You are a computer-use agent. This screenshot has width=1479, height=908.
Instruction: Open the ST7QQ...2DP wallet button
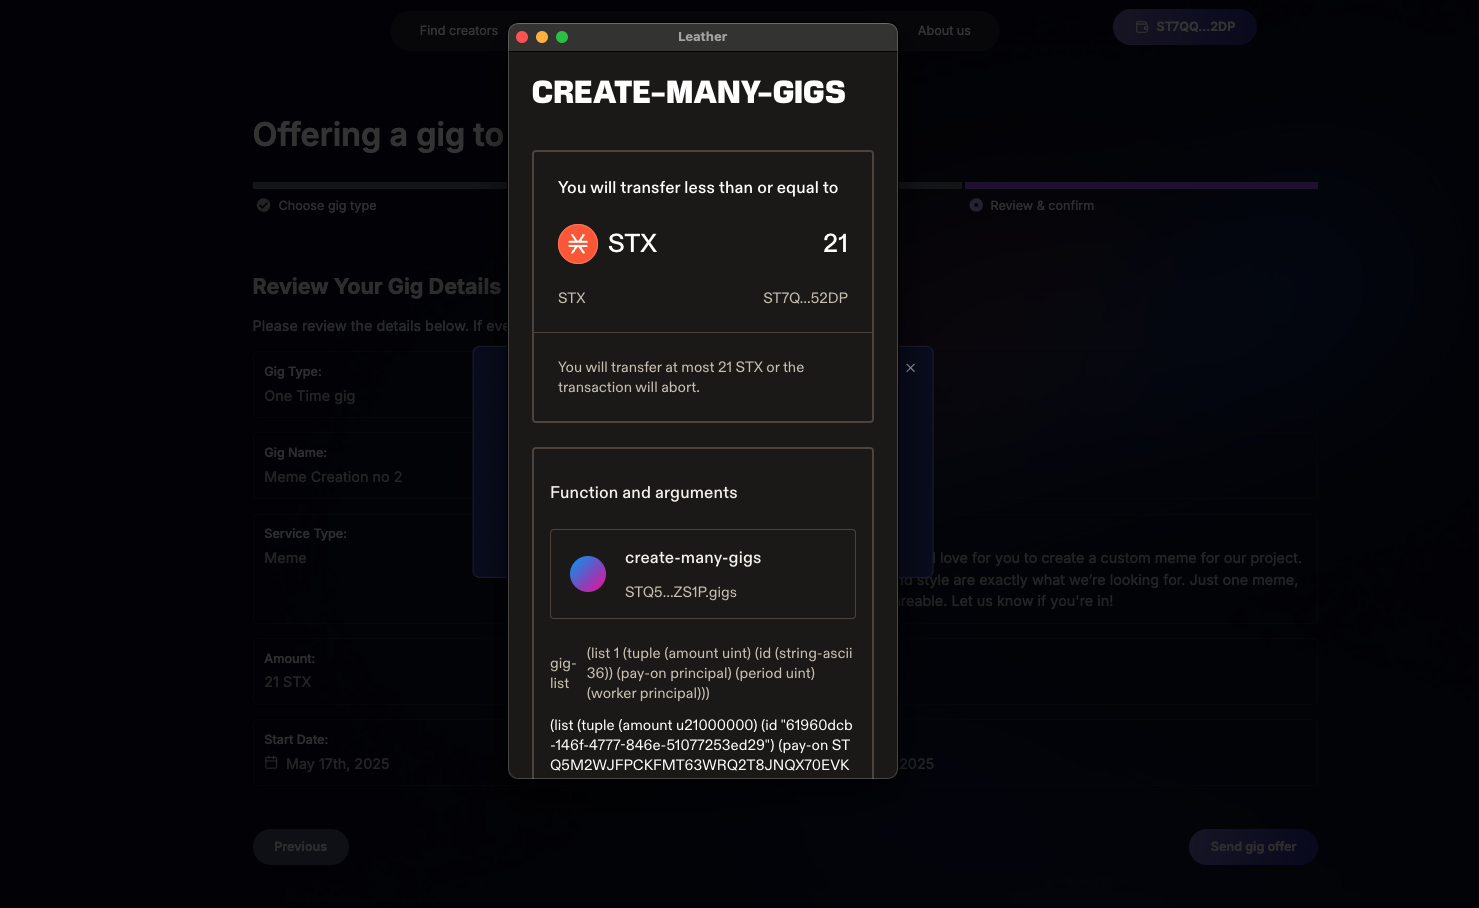click(x=1185, y=27)
